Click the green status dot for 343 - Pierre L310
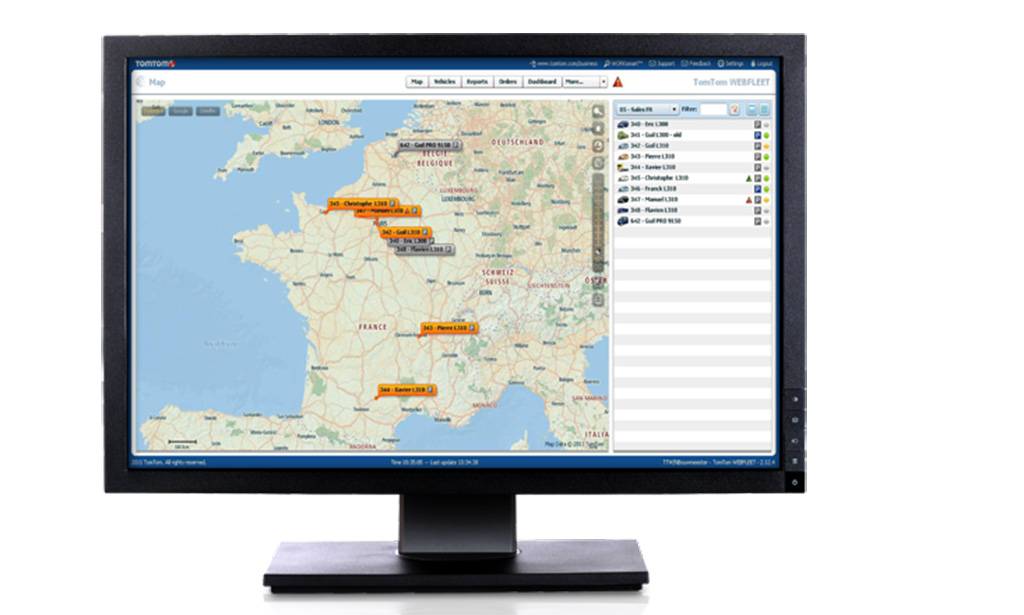This screenshot has height=615, width=1024. pos(765,156)
